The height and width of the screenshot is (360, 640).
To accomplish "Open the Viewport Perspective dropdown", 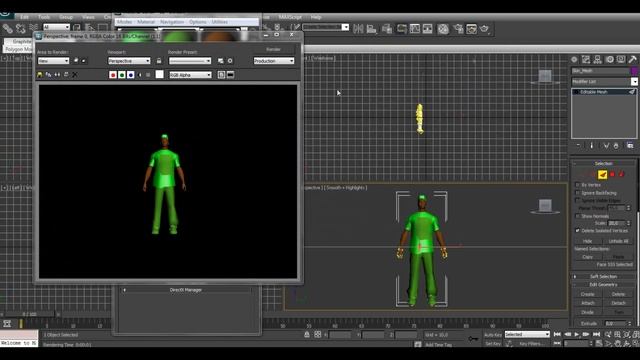I will (x=129, y=61).
